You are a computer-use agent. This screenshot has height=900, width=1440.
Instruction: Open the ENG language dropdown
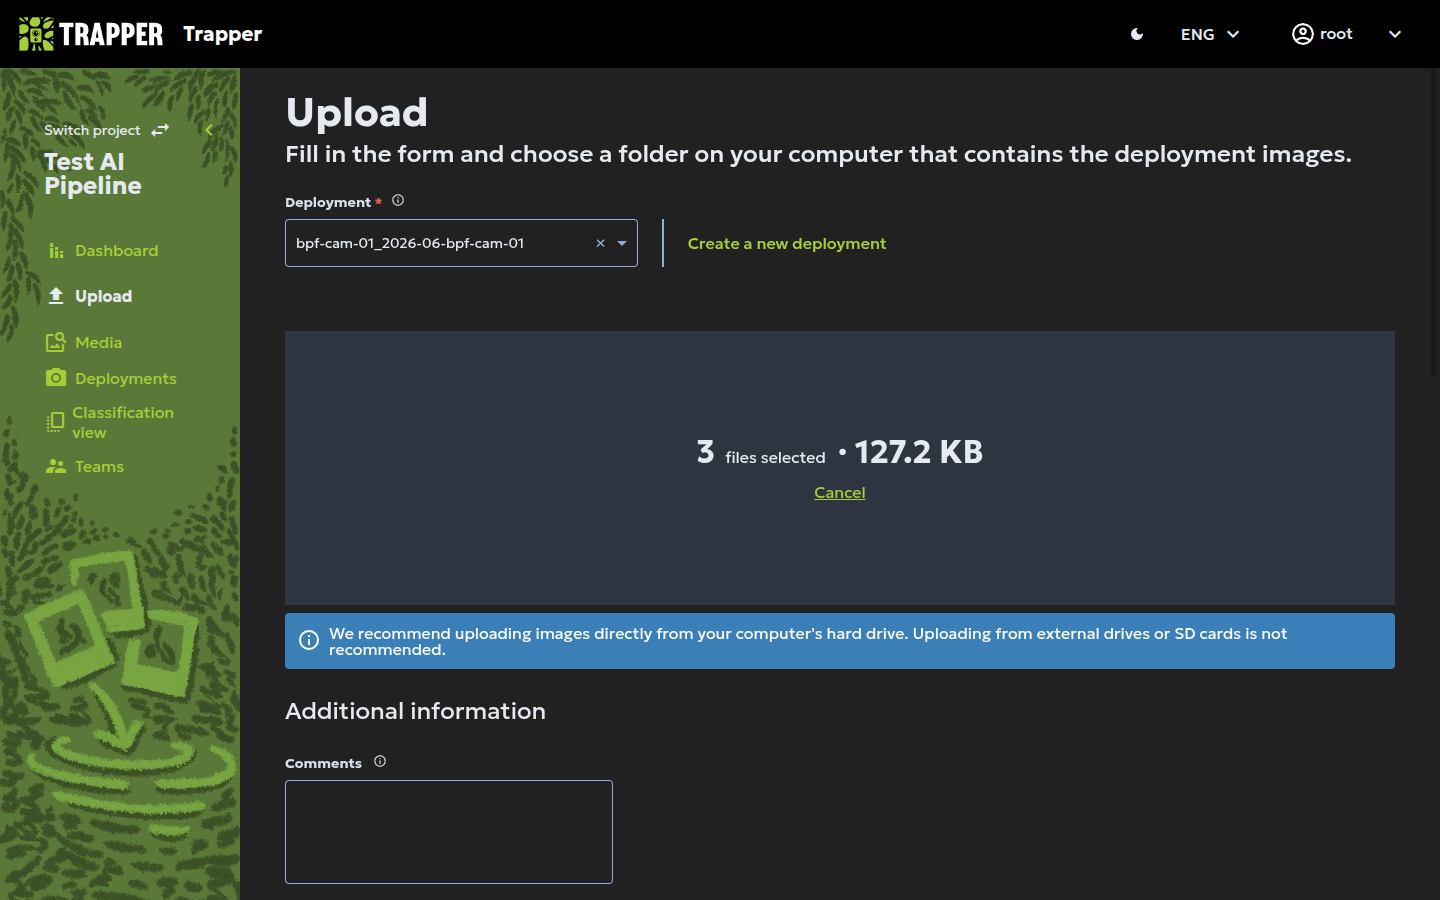[1210, 34]
